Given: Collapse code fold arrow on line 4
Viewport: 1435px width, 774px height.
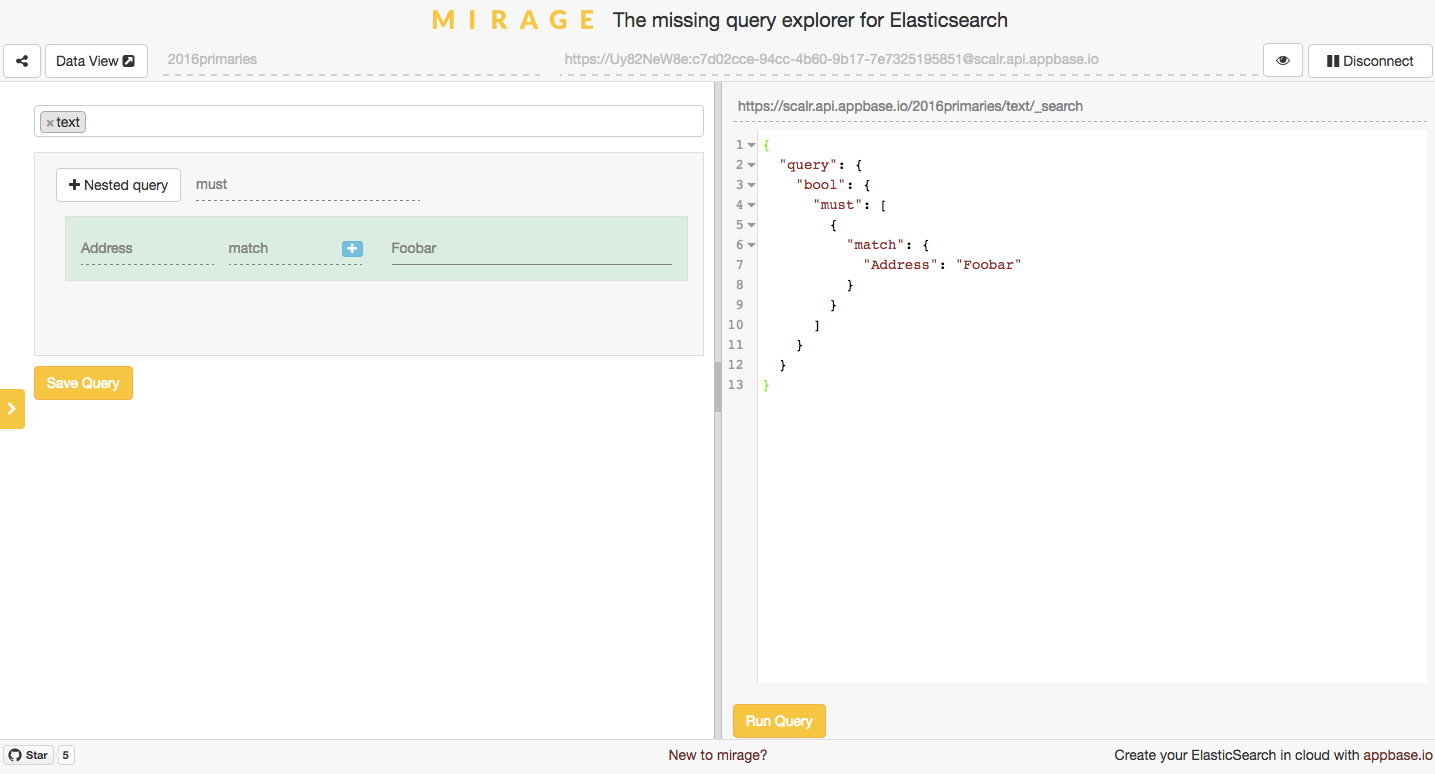Looking at the screenshot, I should click(x=751, y=205).
